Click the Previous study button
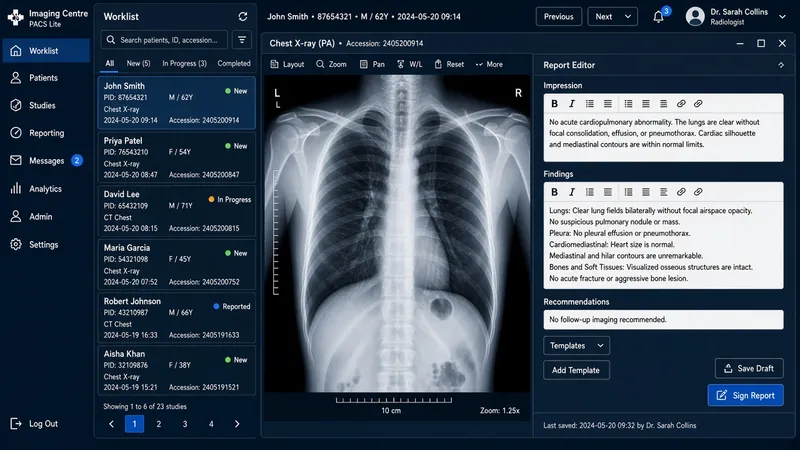 click(559, 16)
